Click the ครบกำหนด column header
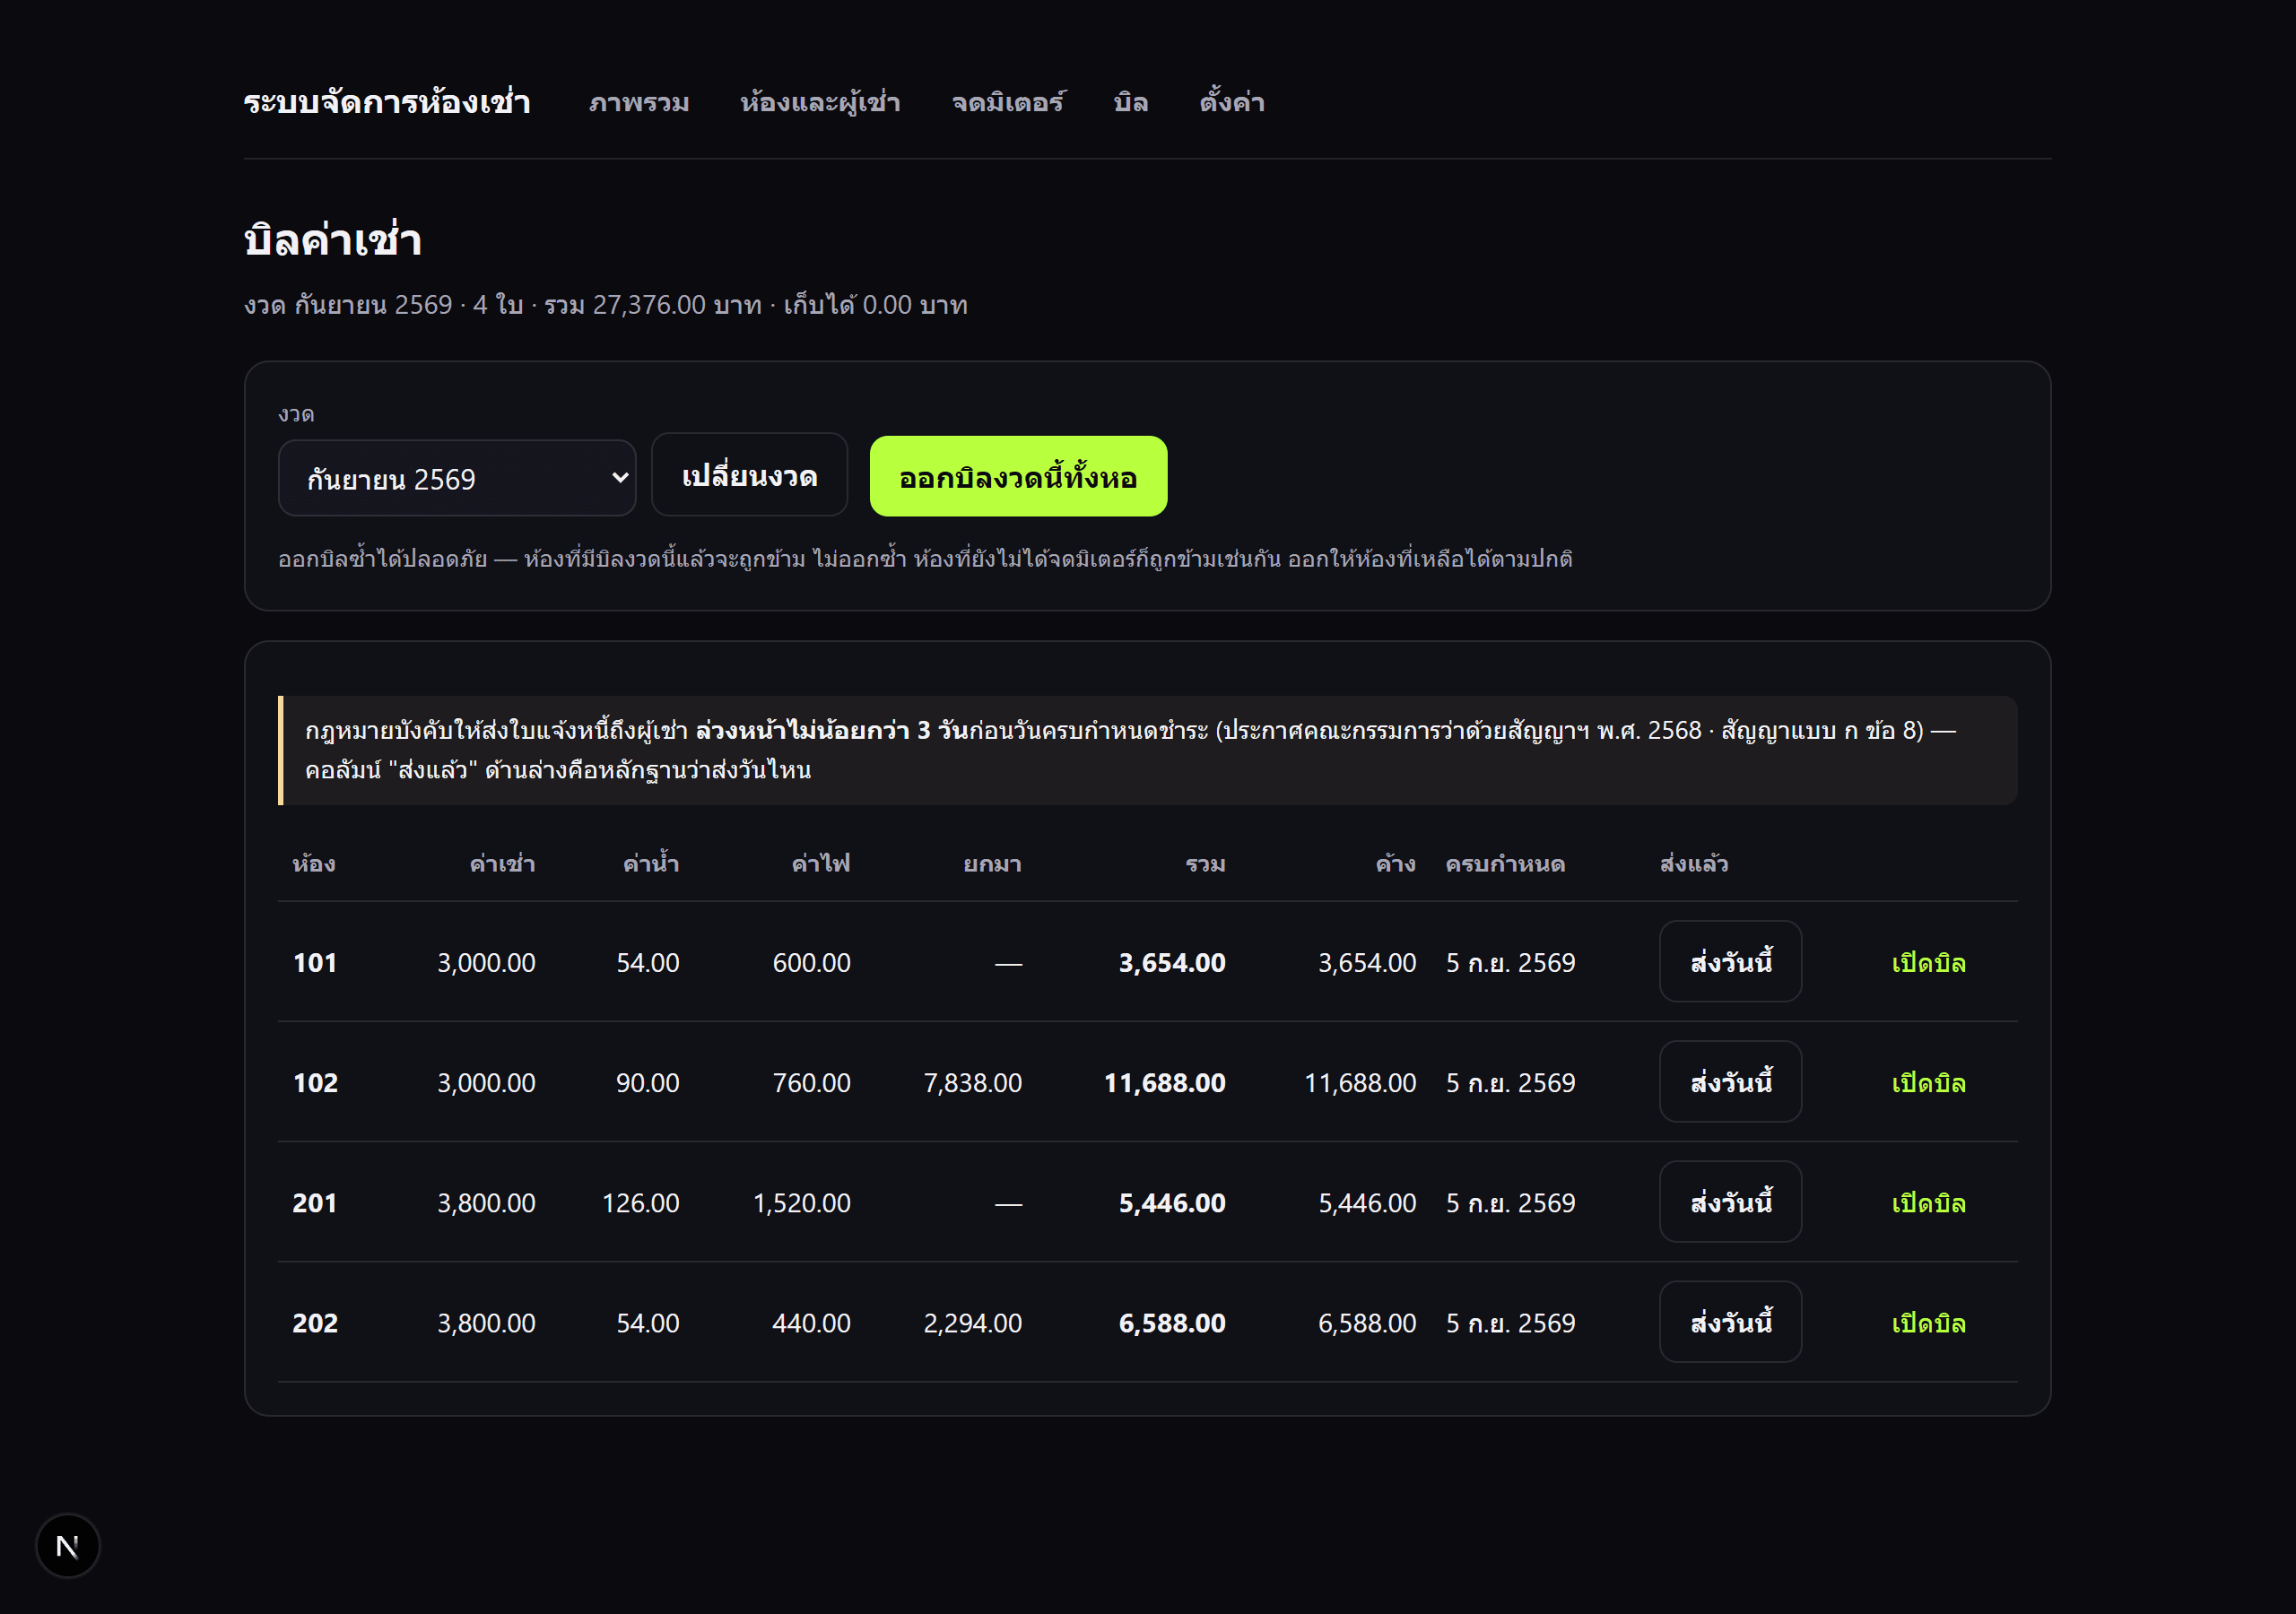 pos(1505,863)
